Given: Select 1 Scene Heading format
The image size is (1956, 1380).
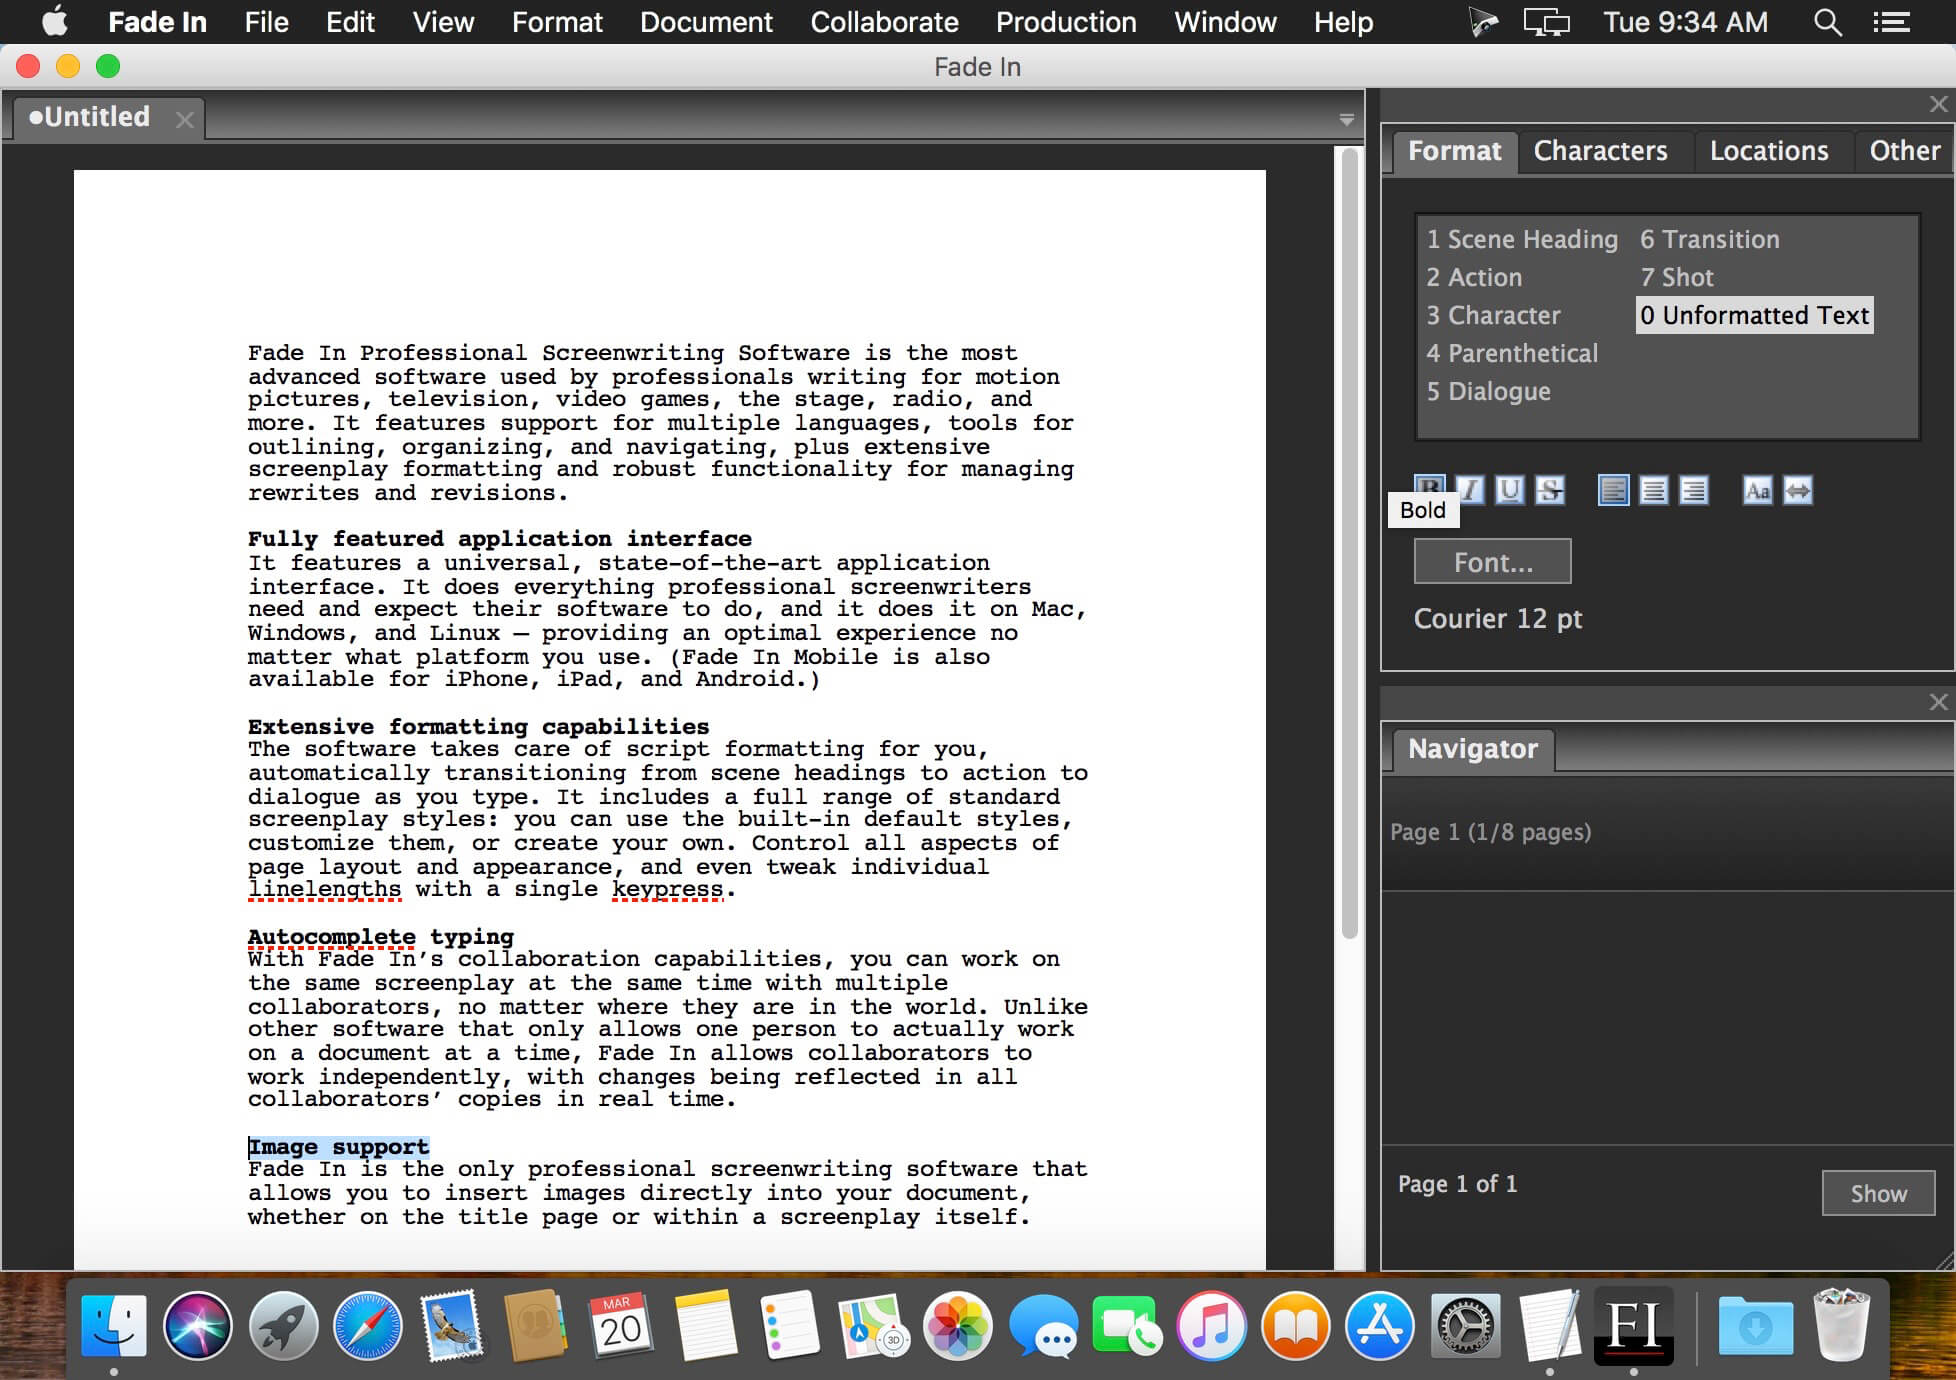Looking at the screenshot, I should [1519, 237].
